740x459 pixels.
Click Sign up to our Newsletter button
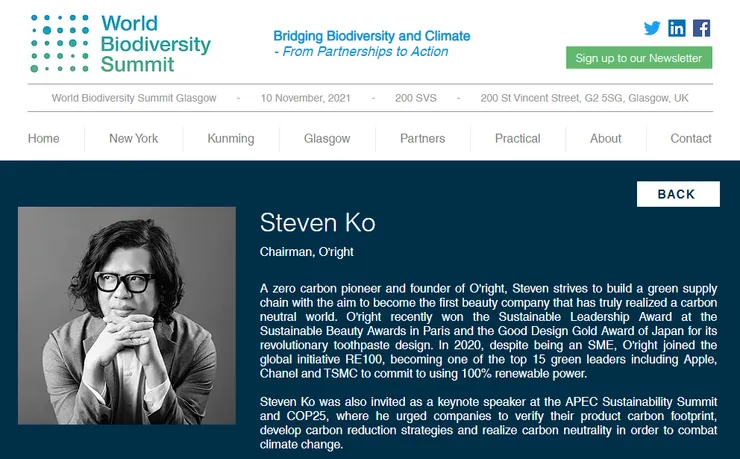tap(638, 58)
